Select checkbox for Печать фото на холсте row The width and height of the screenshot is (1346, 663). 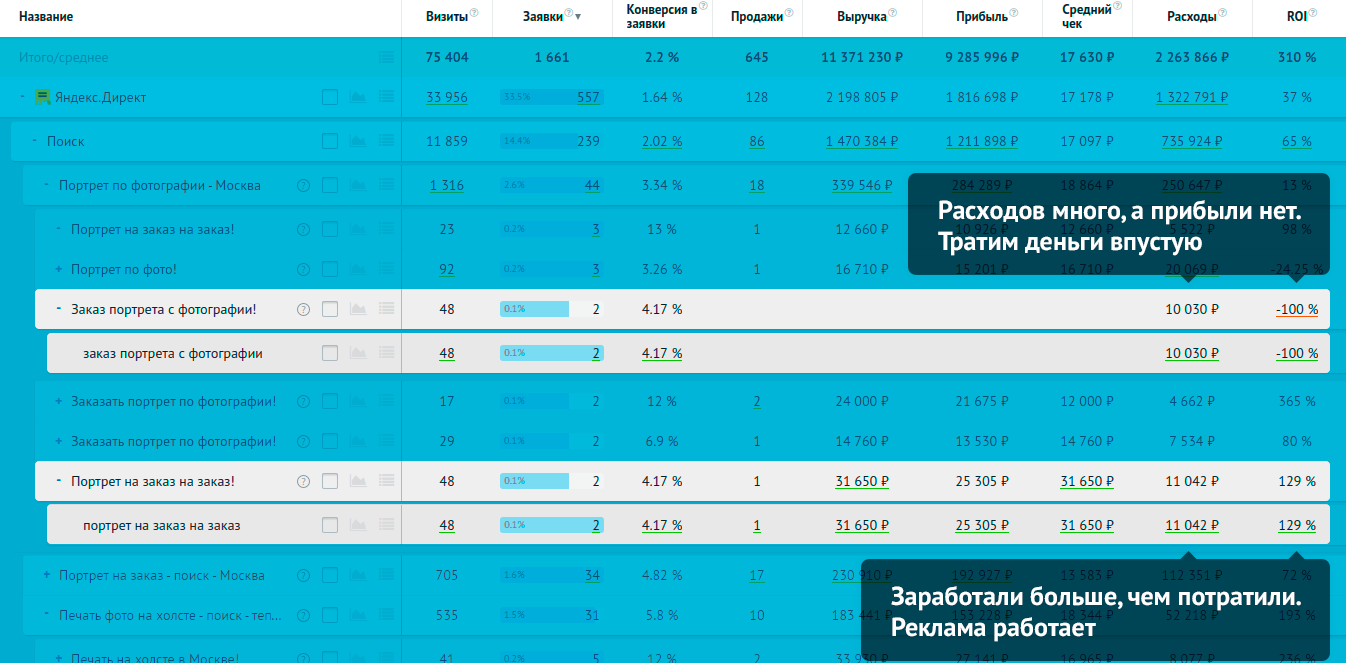330,615
